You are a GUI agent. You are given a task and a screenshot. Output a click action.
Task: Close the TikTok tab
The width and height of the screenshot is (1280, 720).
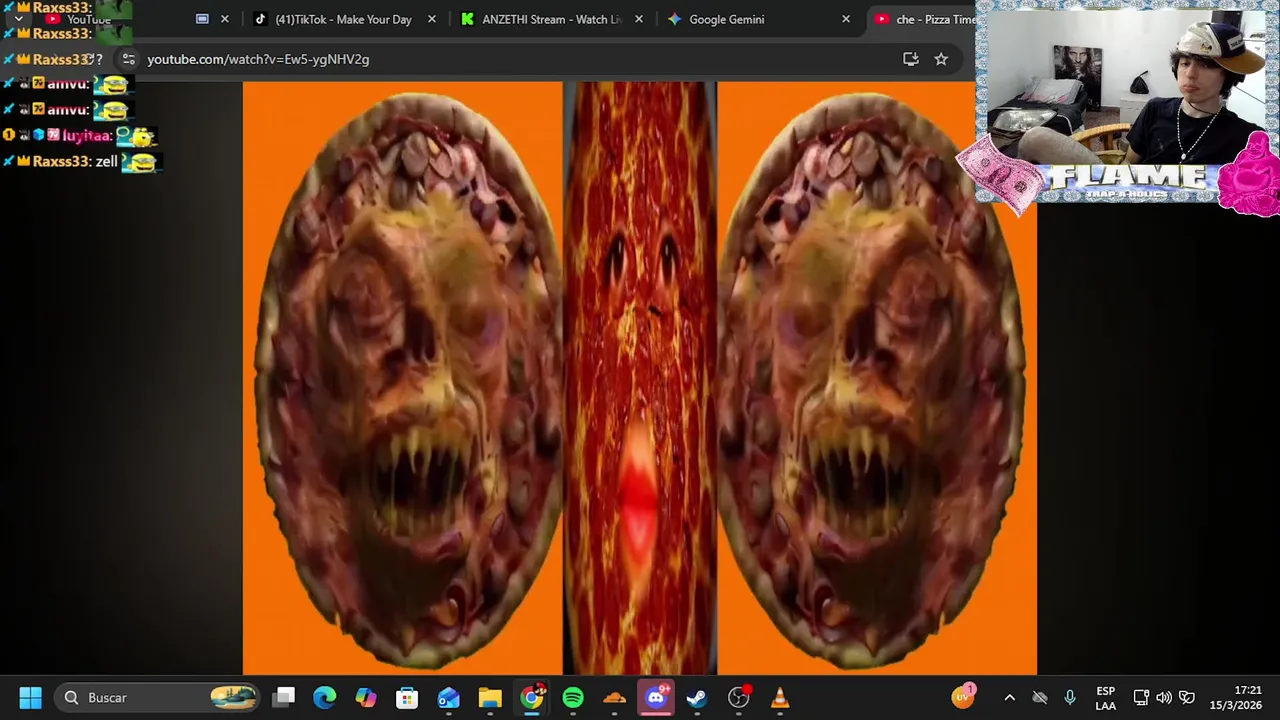[x=431, y=19]
